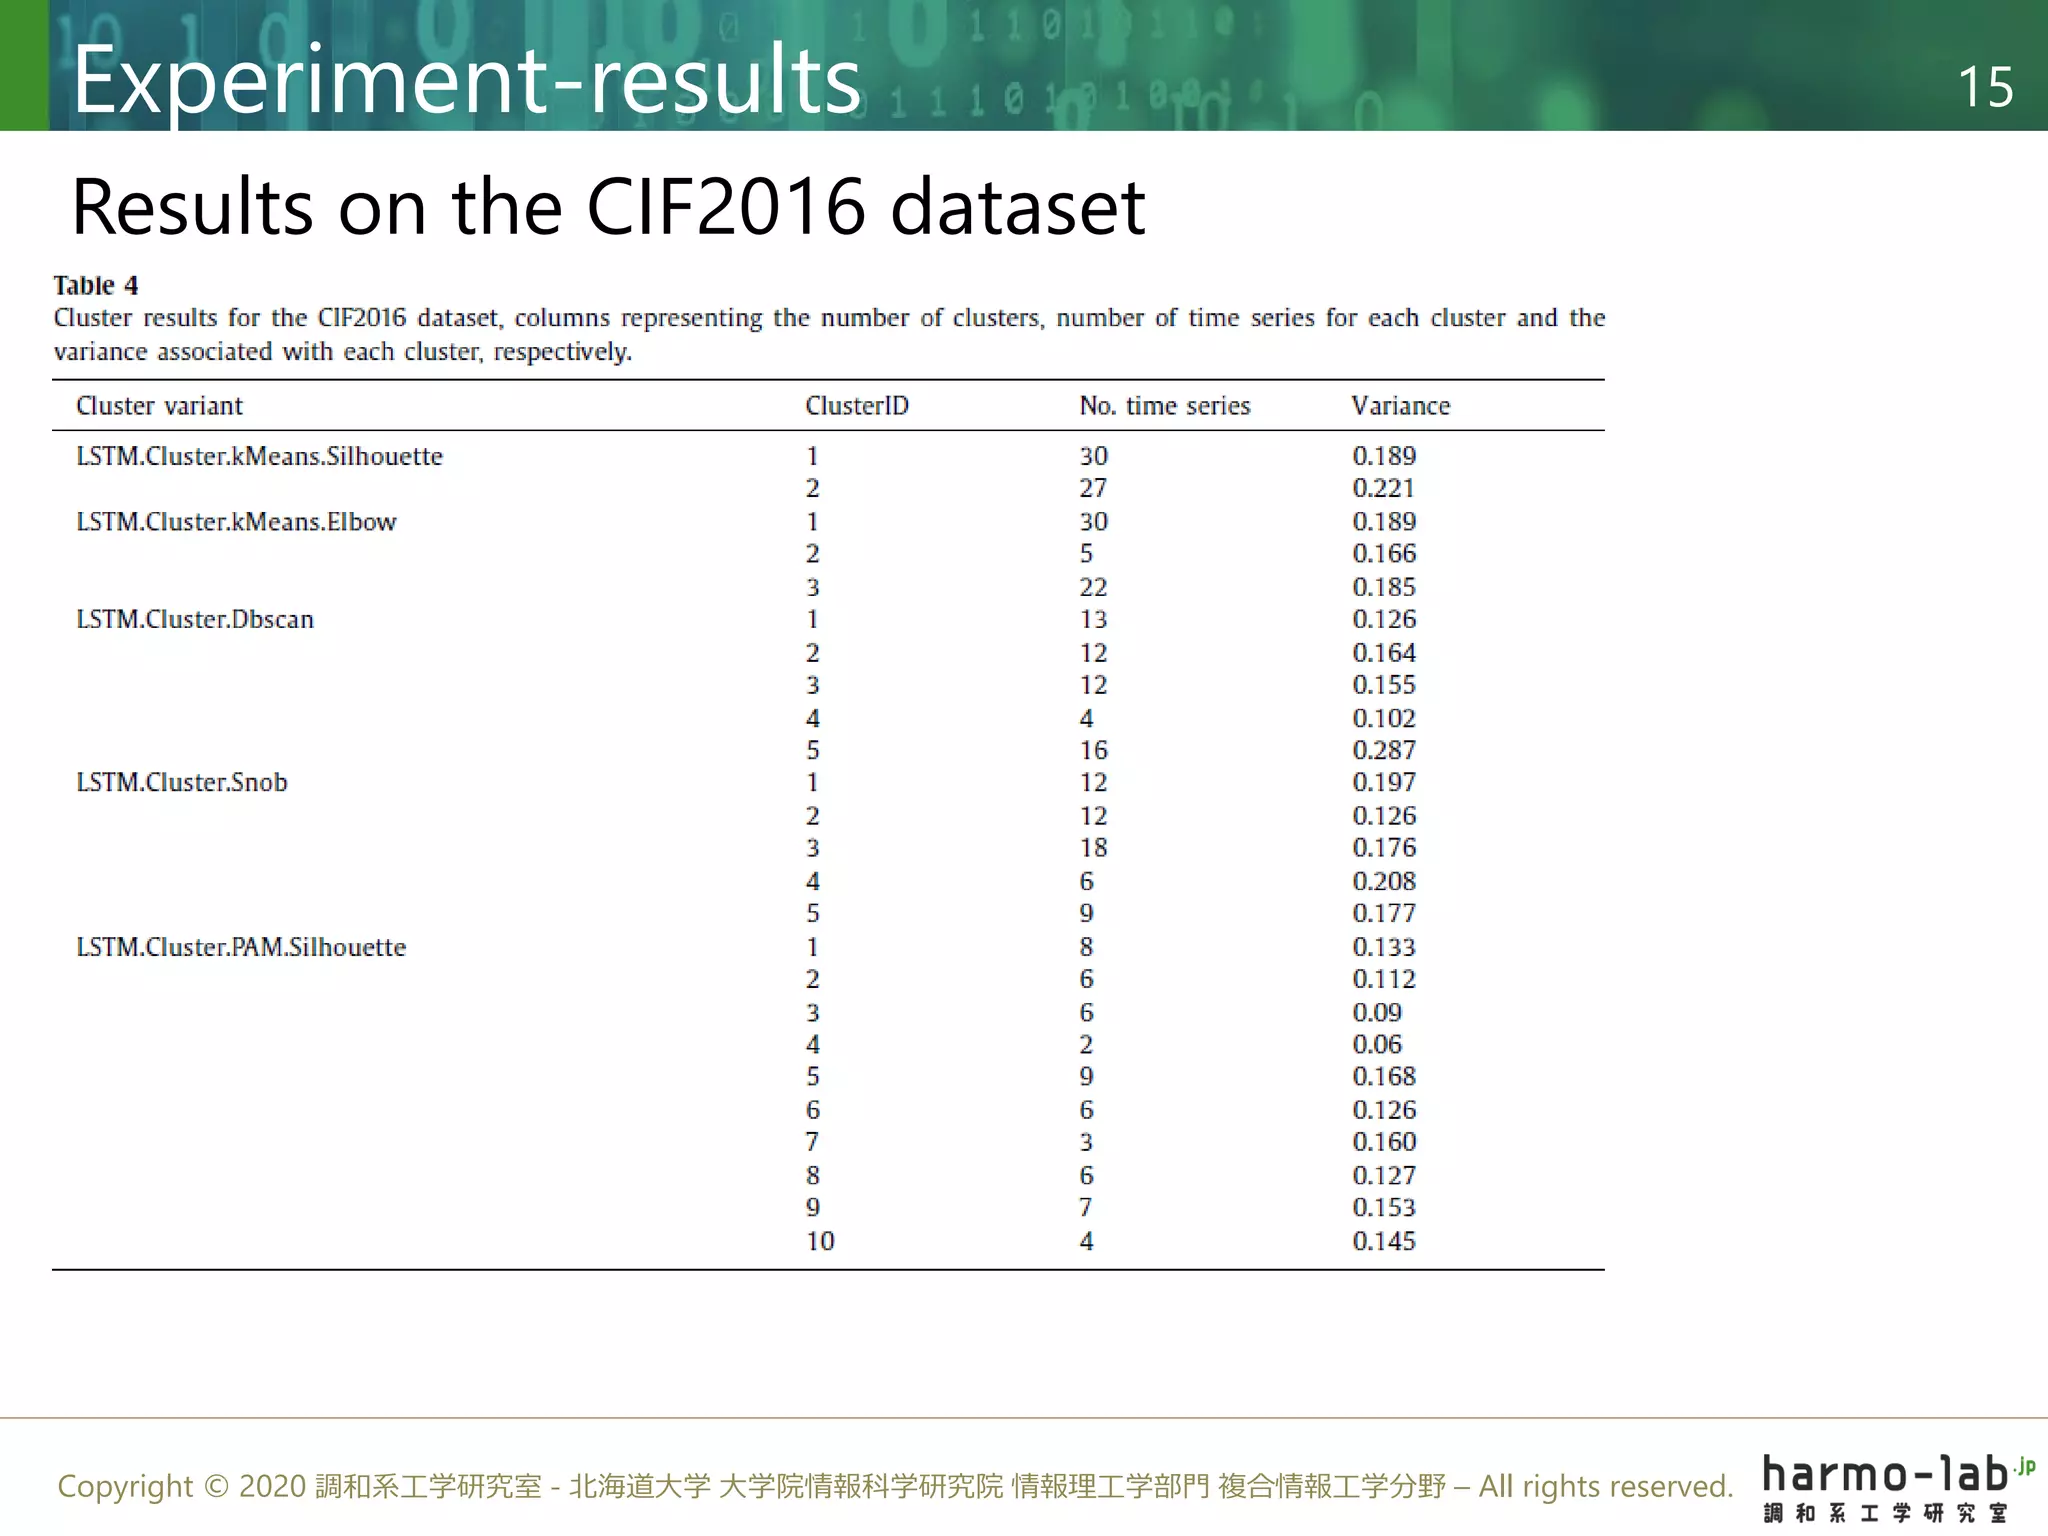Click variance value 0.287
Image resolution: width=2048 pixels, height=1536 pixels.
[x=1384, y=750]
